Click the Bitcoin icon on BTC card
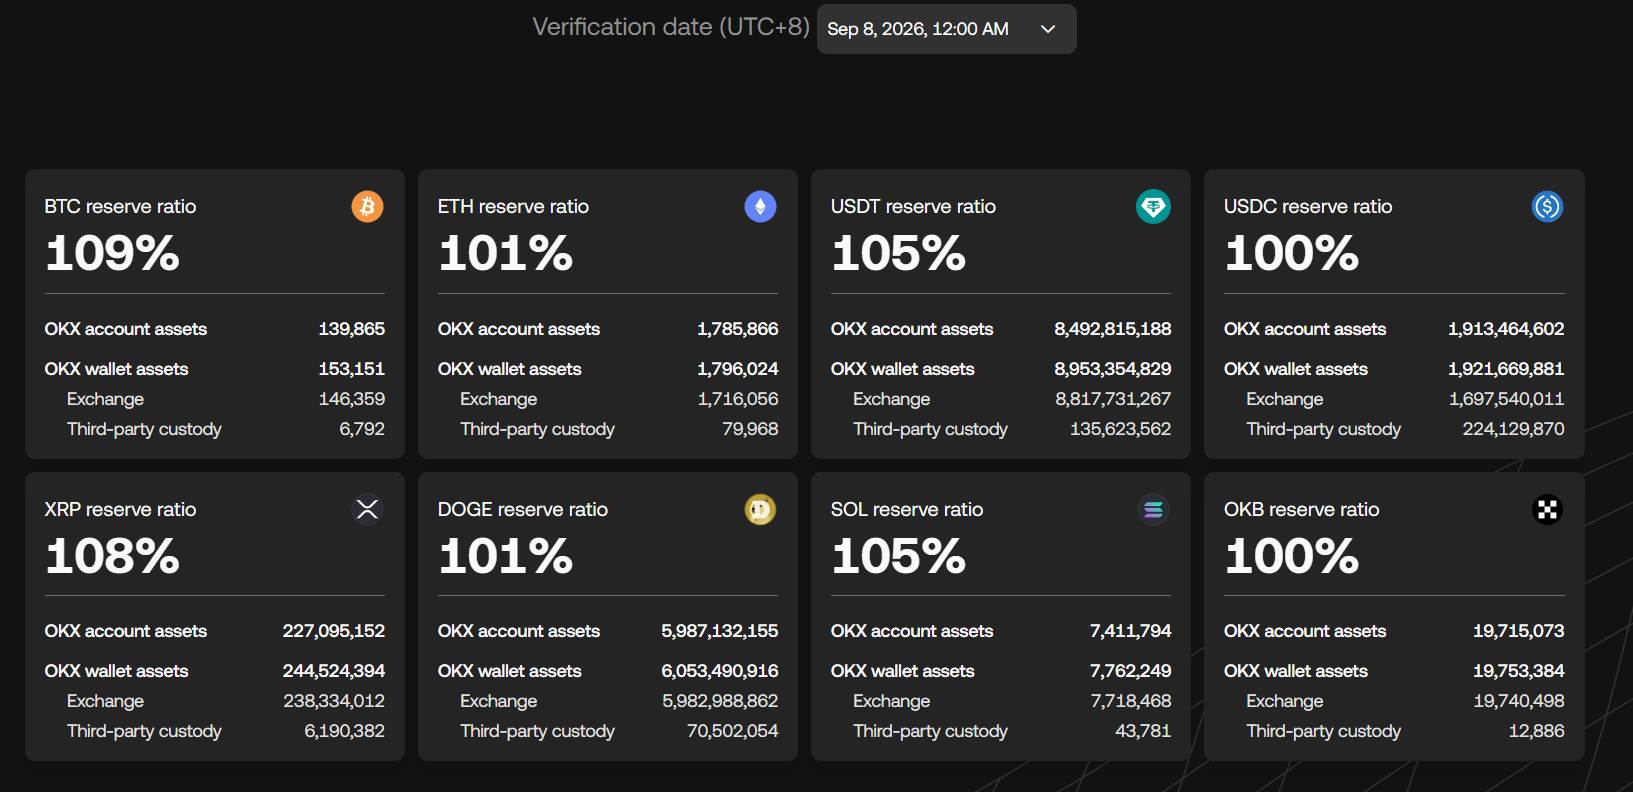1633x792 pixels. 367,207
